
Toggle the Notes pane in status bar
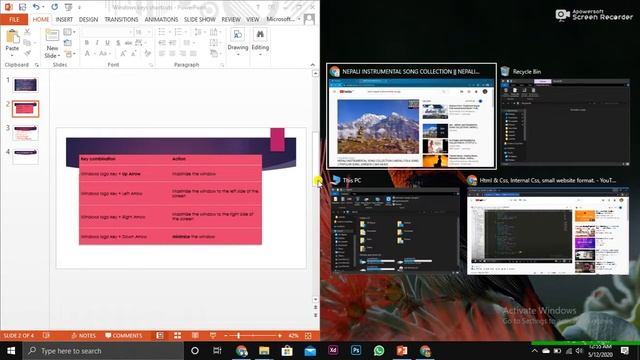pyautogui.click(x=83, y=336)
